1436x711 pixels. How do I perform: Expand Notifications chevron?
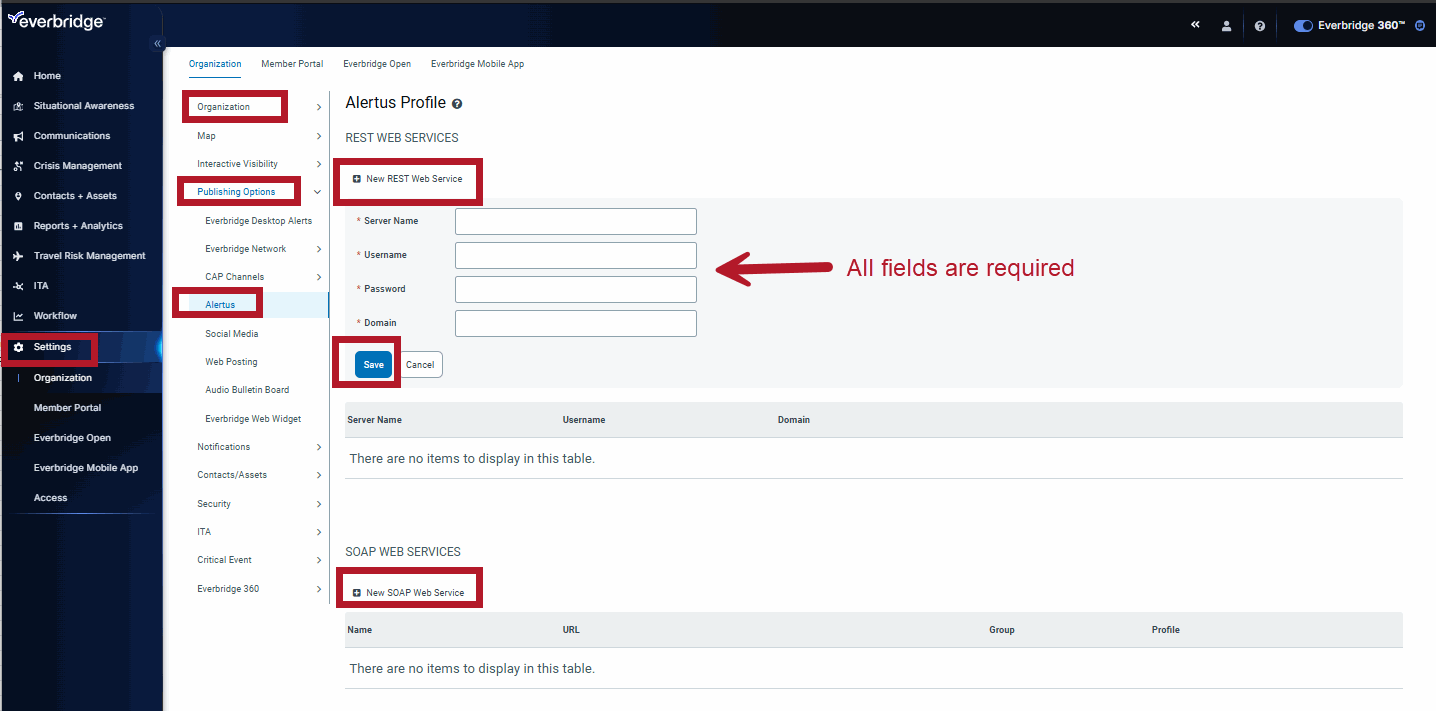(x=319, y=447)
